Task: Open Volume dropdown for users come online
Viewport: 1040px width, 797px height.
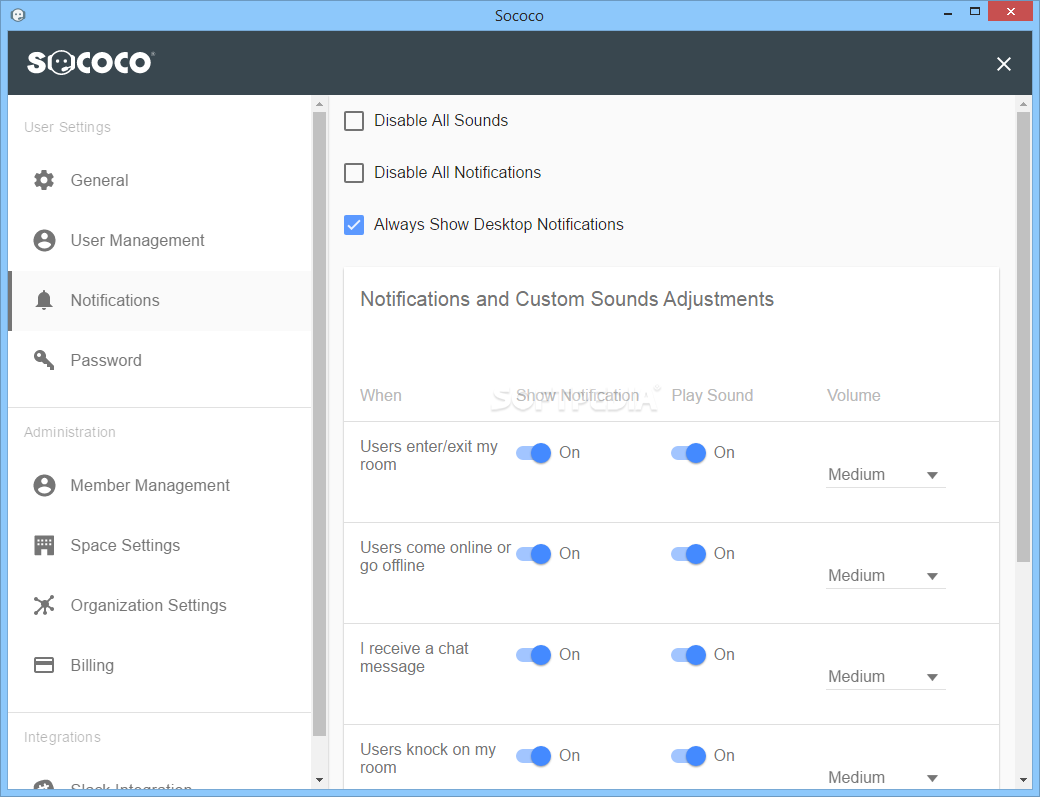Action: 885,576
